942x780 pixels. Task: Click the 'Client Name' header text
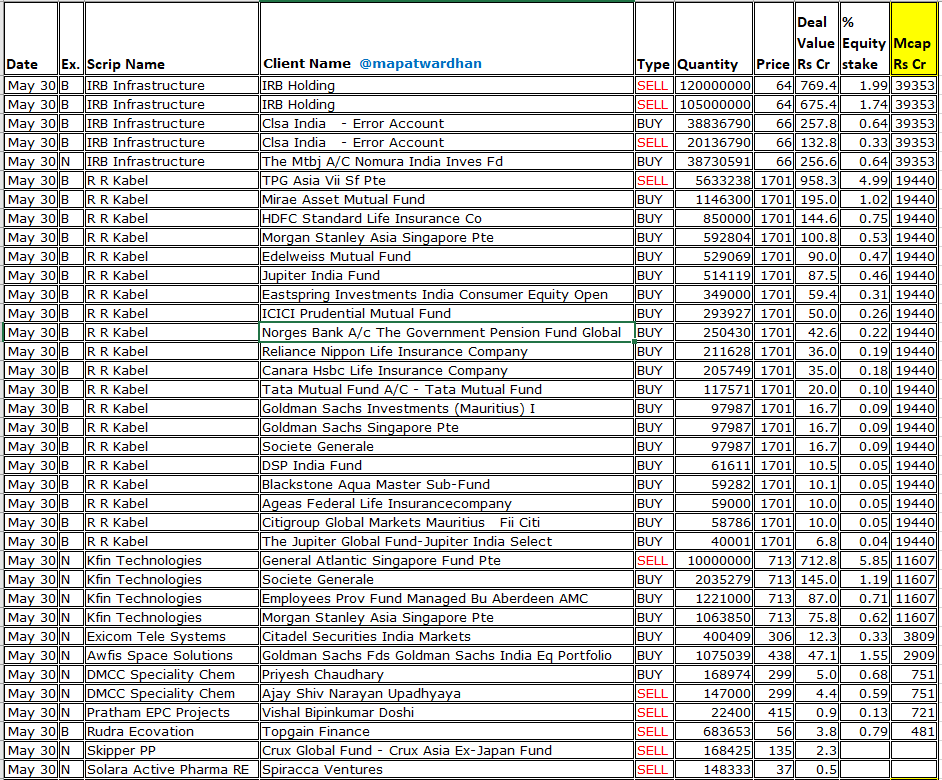pos(307,64)
